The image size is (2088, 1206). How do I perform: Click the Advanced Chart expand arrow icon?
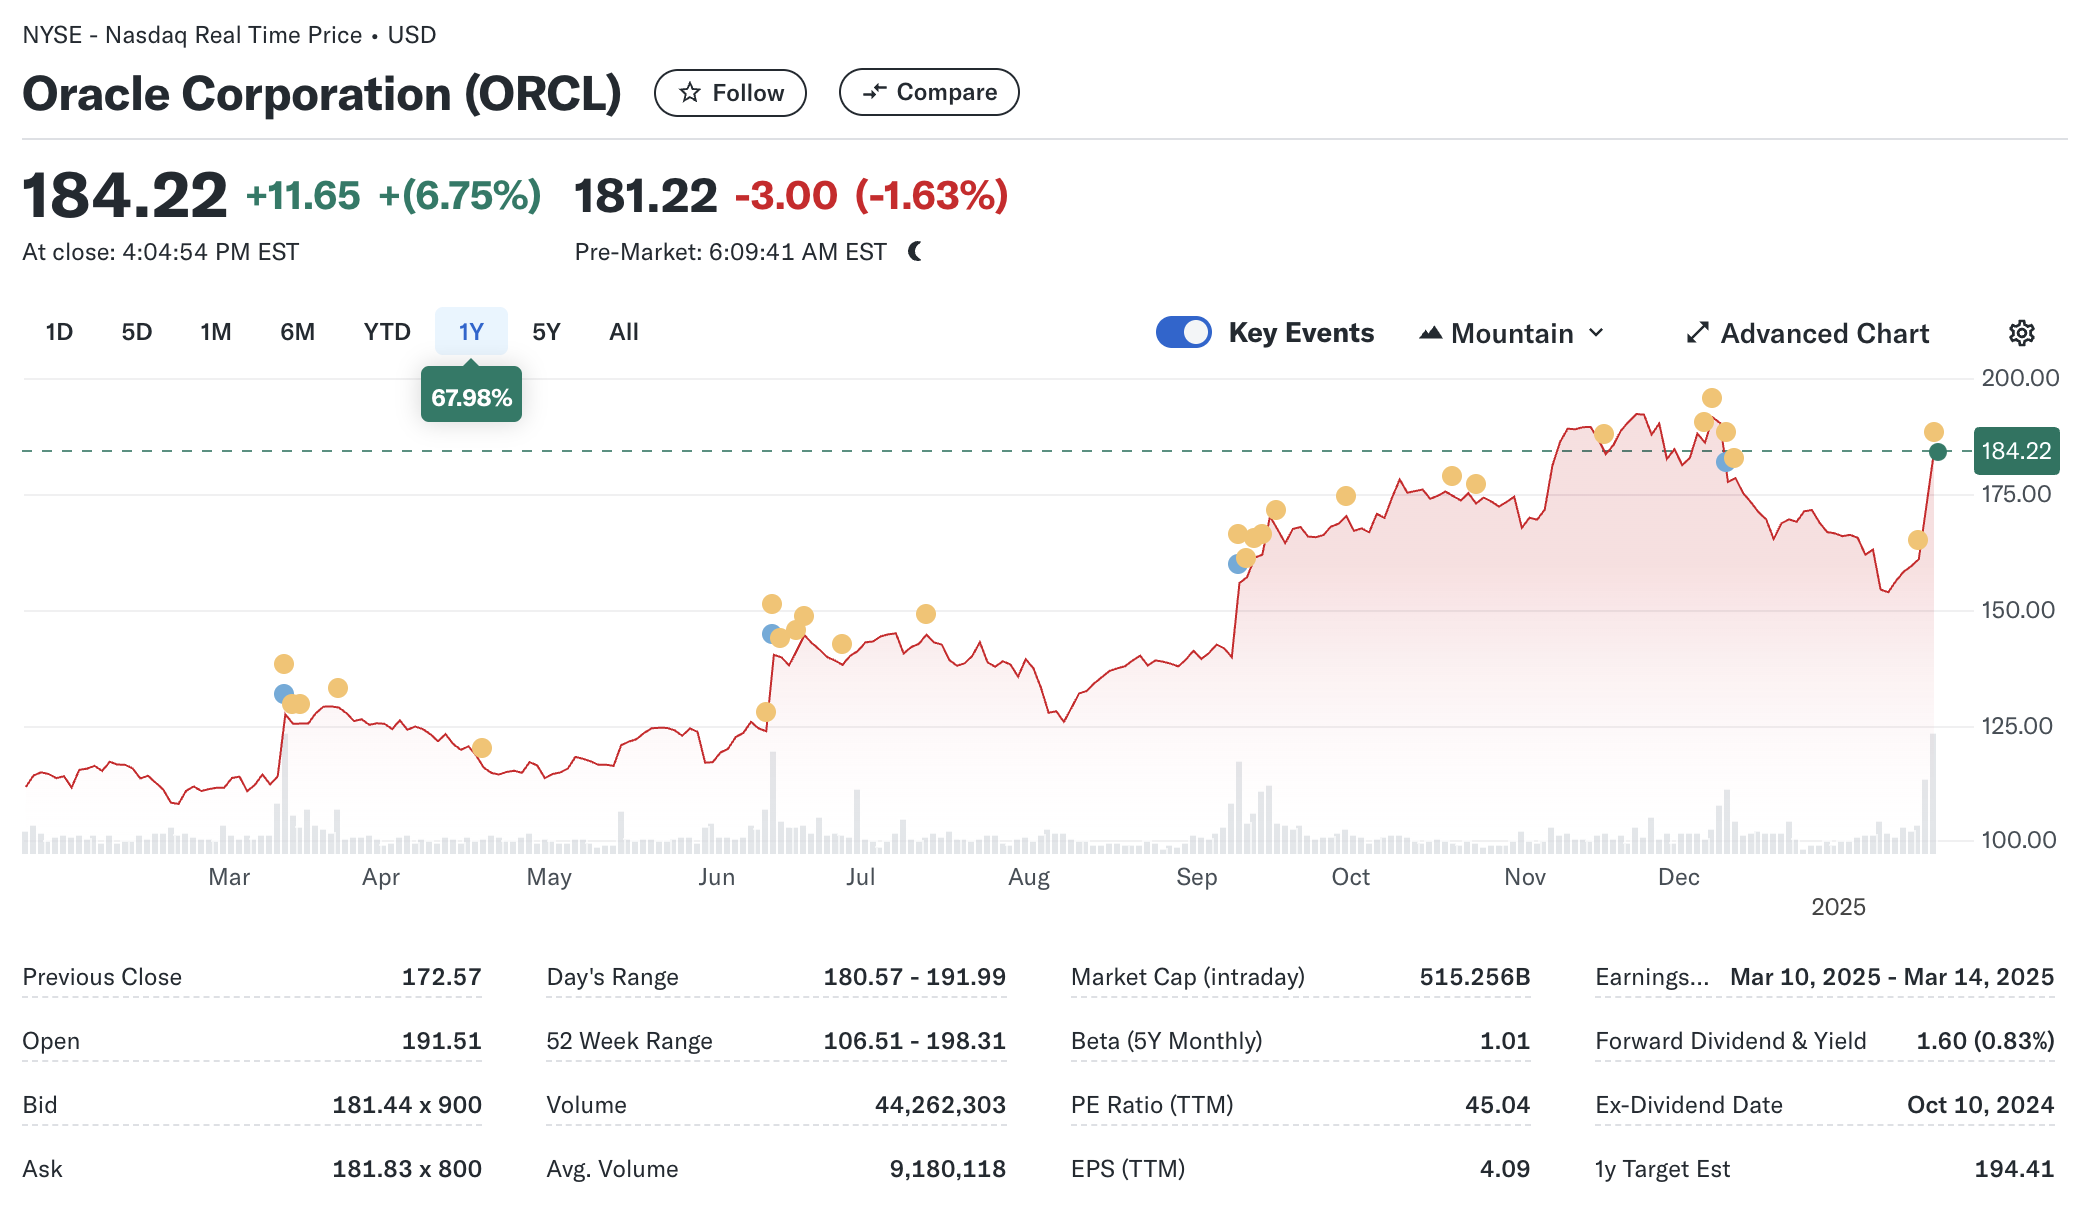tap(1697, 333)
